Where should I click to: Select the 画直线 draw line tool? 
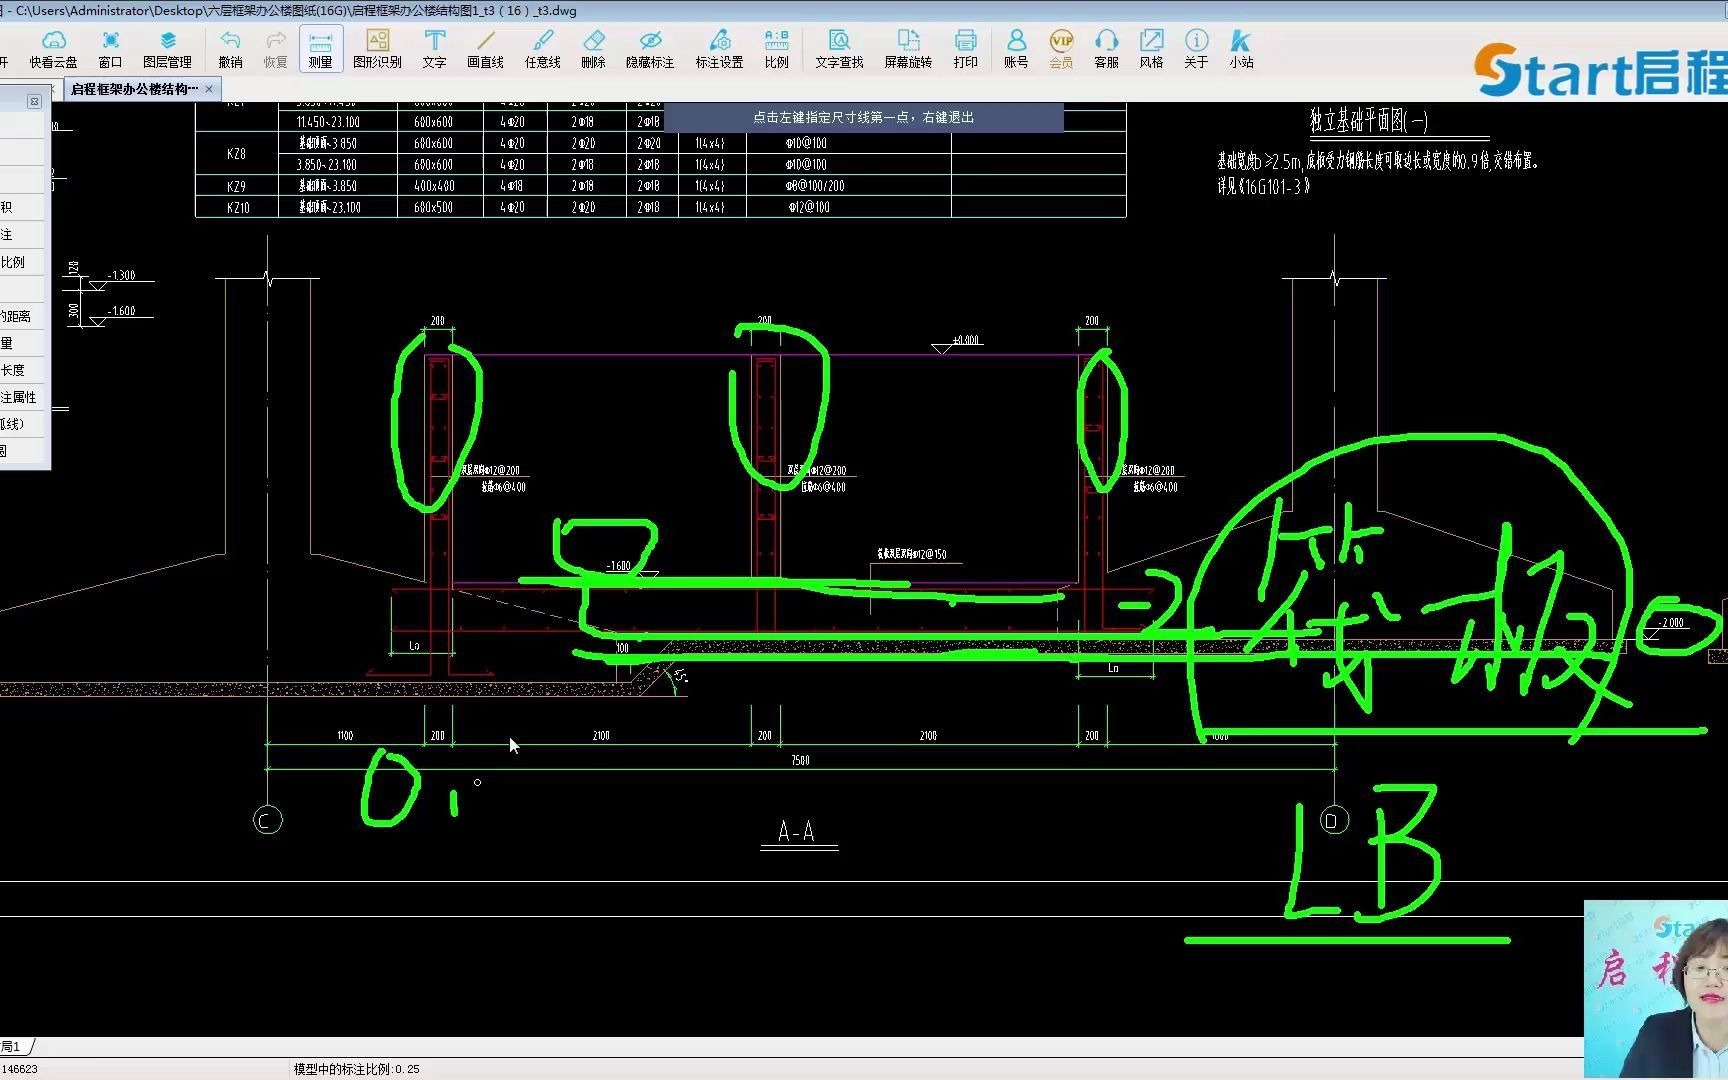(485, 48)
